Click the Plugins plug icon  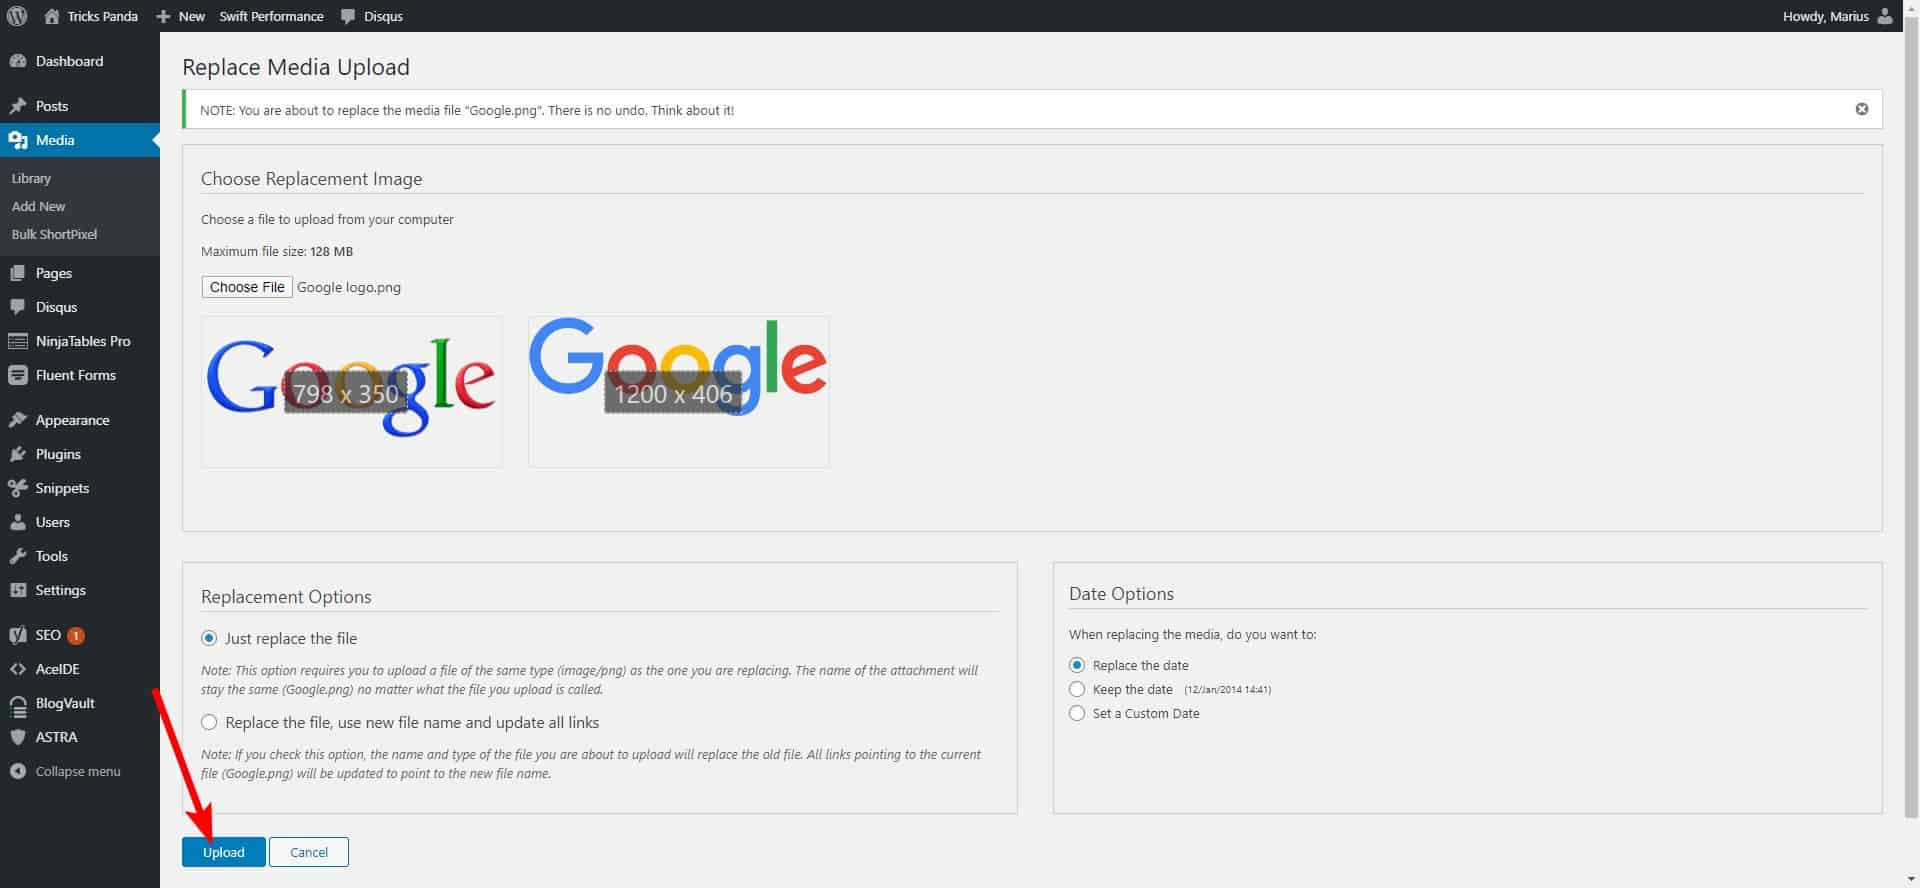tap(17, 454)
